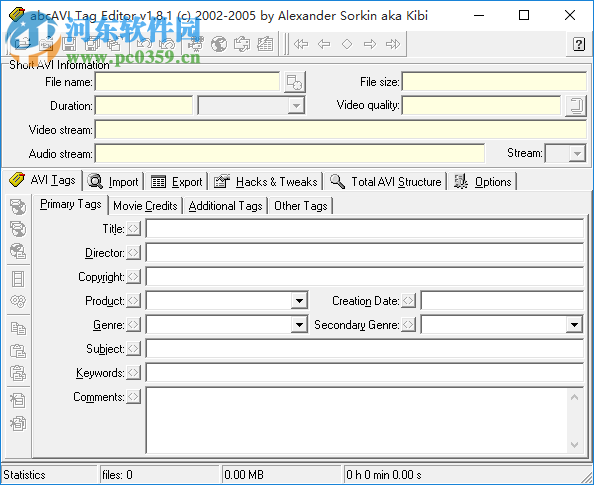Click the Comments scrollbar down arrow
This screenshot has width=594, height=485.
[x=574, y=444]
